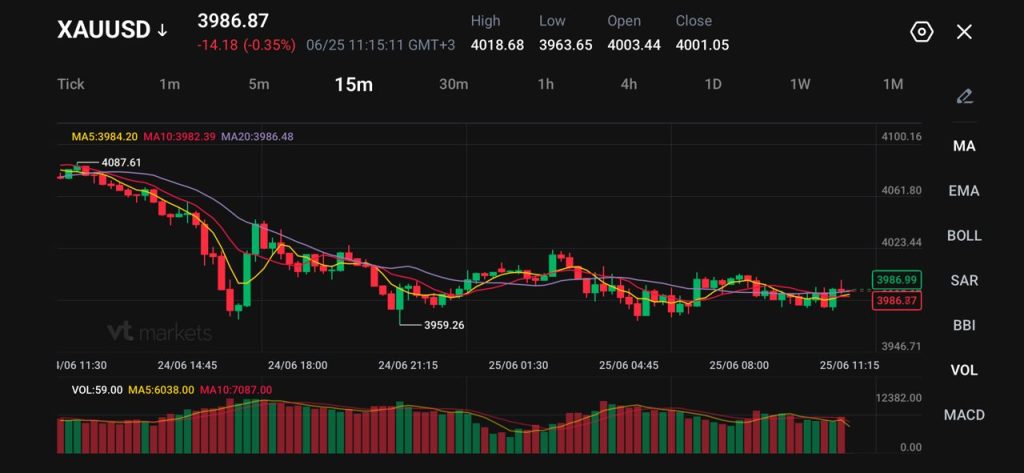The height and width of the screenshot is (473, 1024).
Task: Click the 24/06 14:45 time axis label
Action: [x=187, y=365]
